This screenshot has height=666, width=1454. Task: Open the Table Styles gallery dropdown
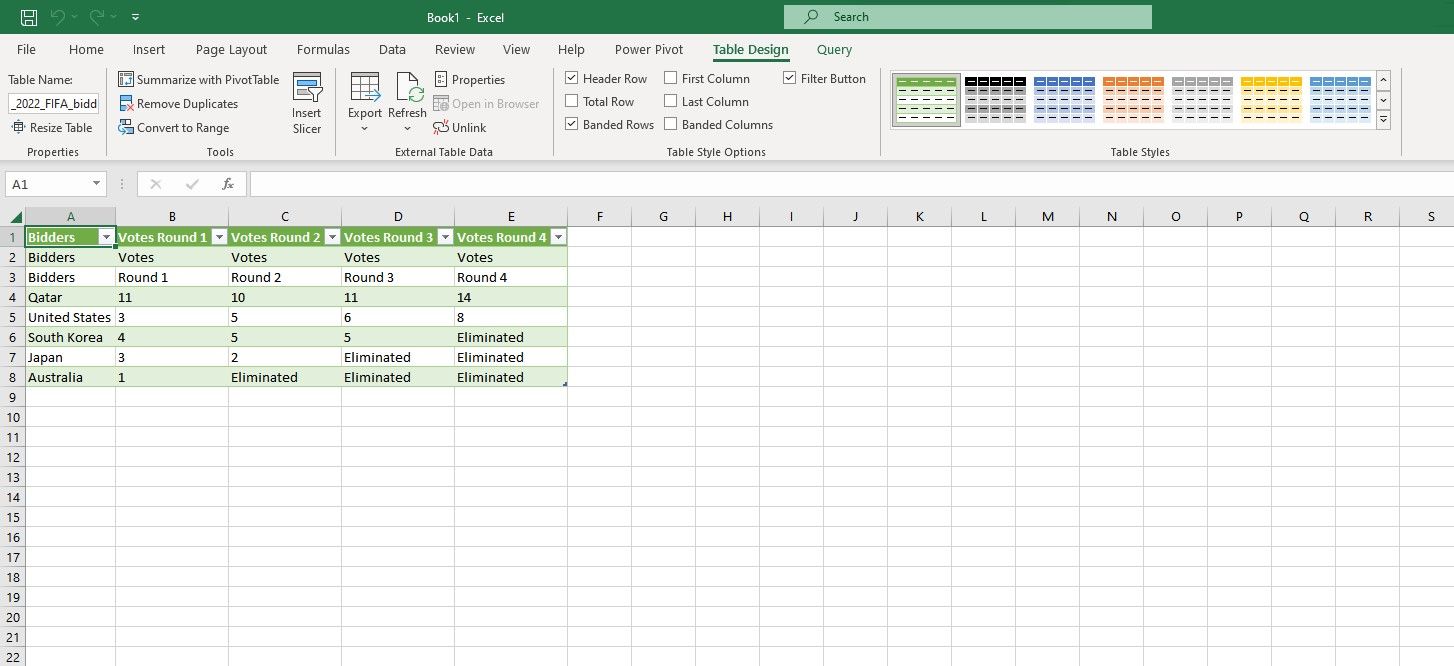[1383, 120]
